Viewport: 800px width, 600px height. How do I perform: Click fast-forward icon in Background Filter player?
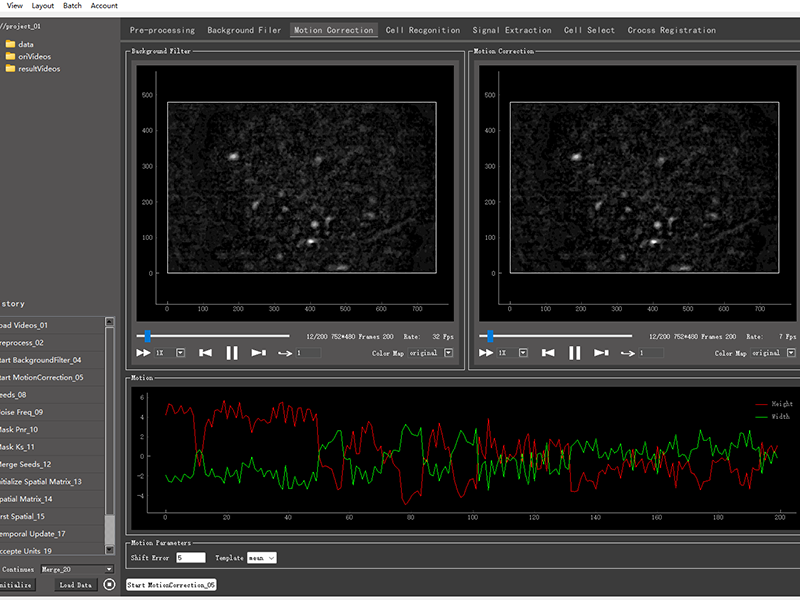pos(143,353)
